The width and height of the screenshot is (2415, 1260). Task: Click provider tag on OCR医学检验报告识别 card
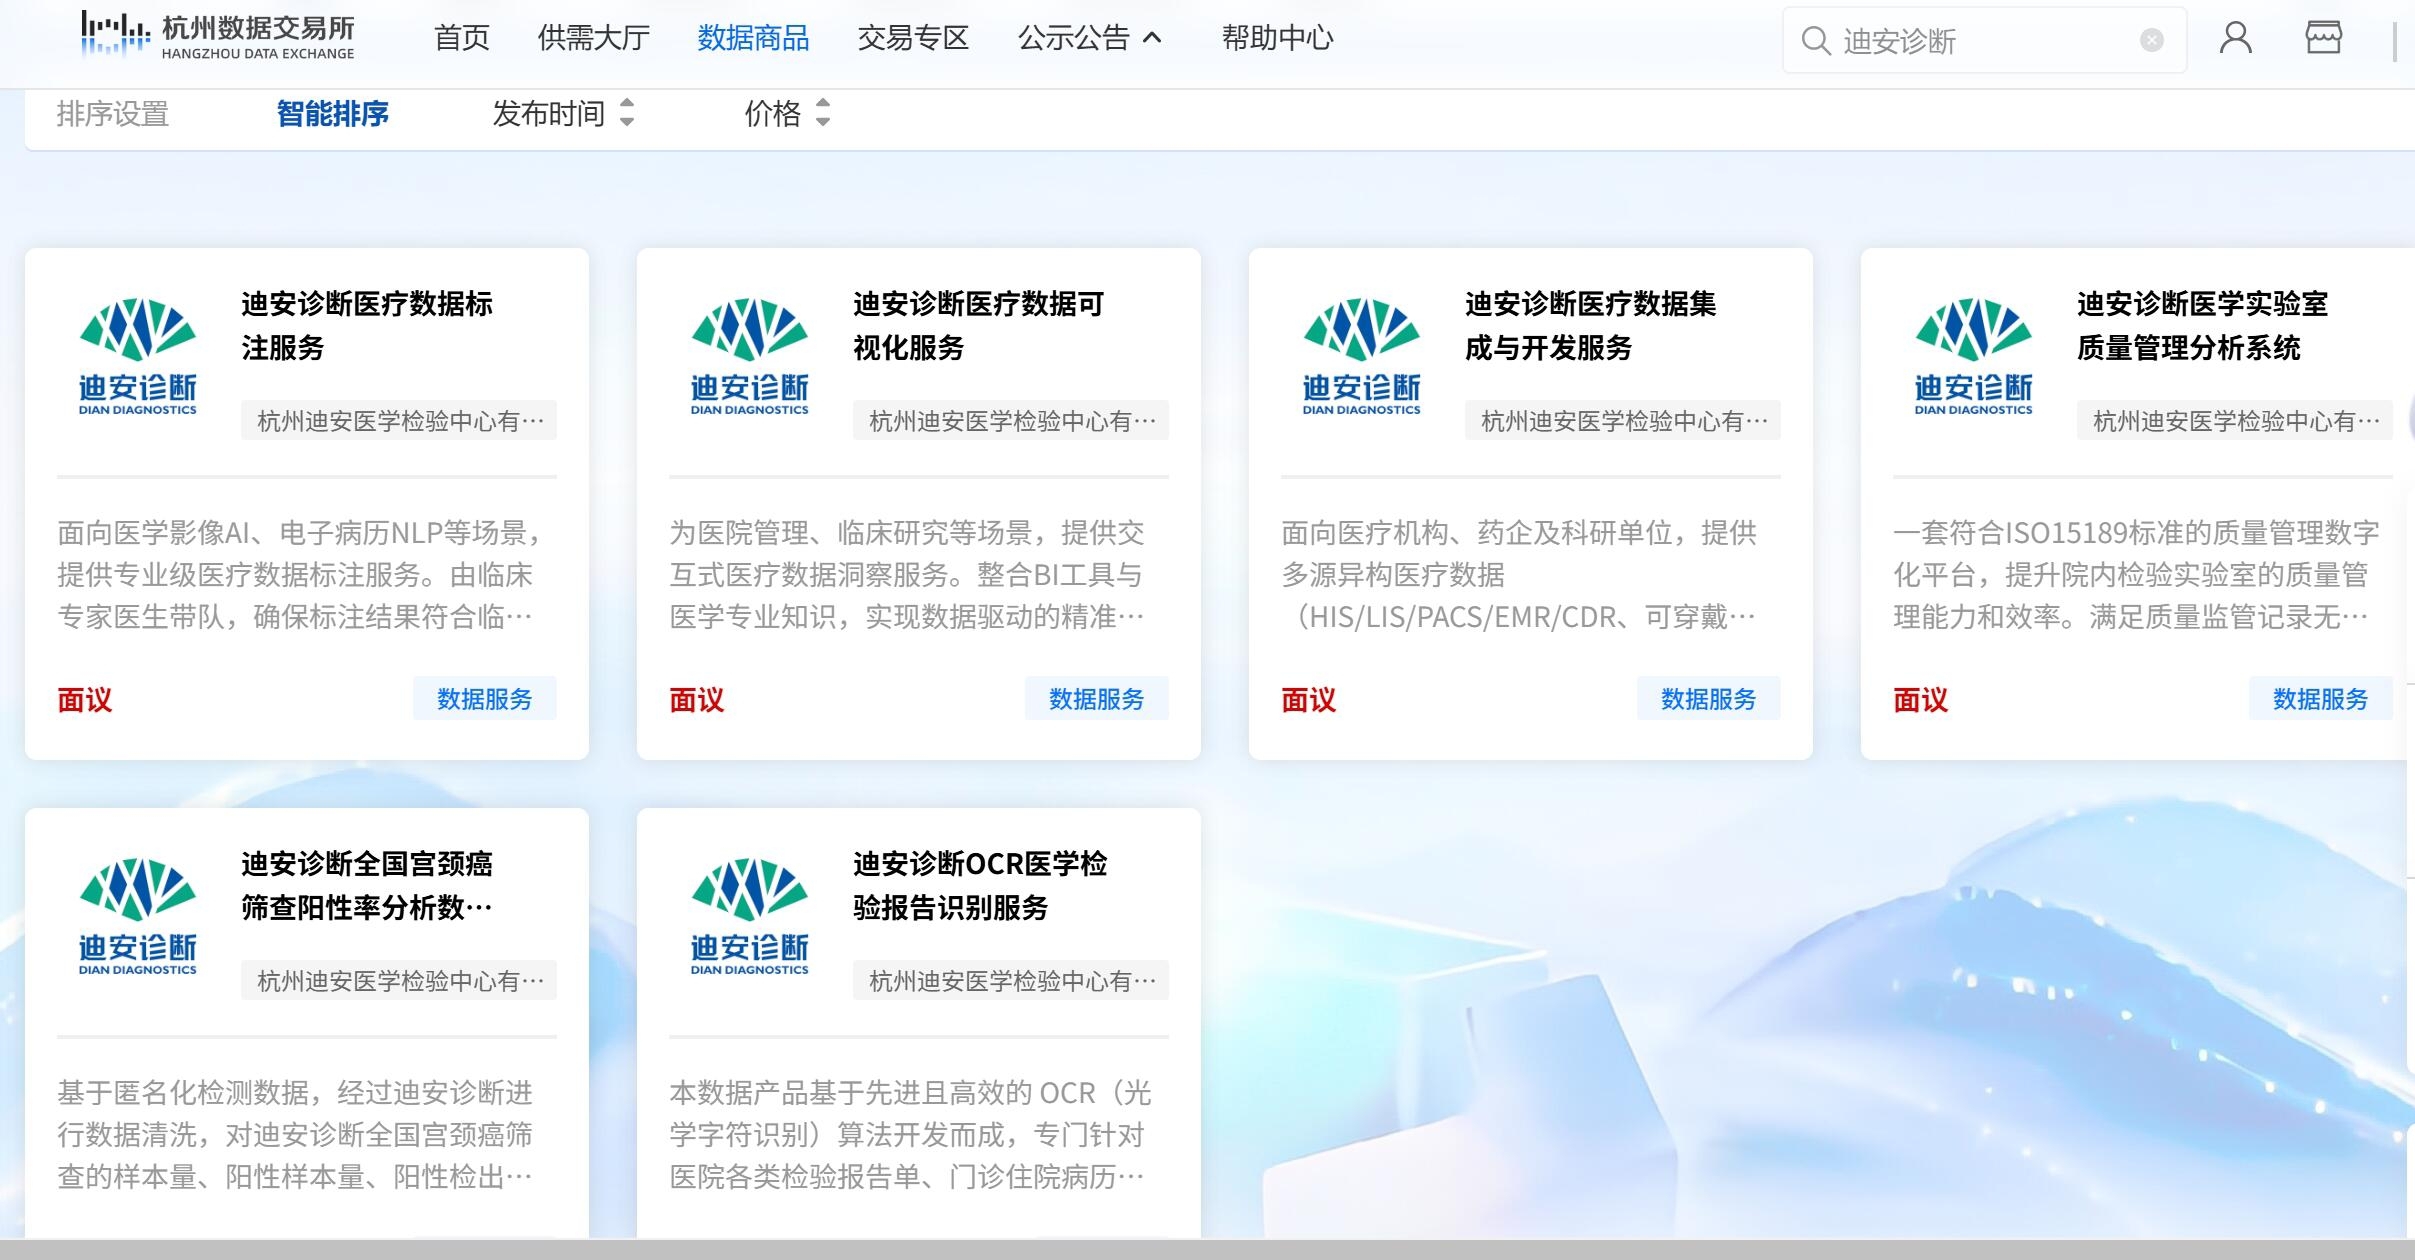(x=1011, y=981)
